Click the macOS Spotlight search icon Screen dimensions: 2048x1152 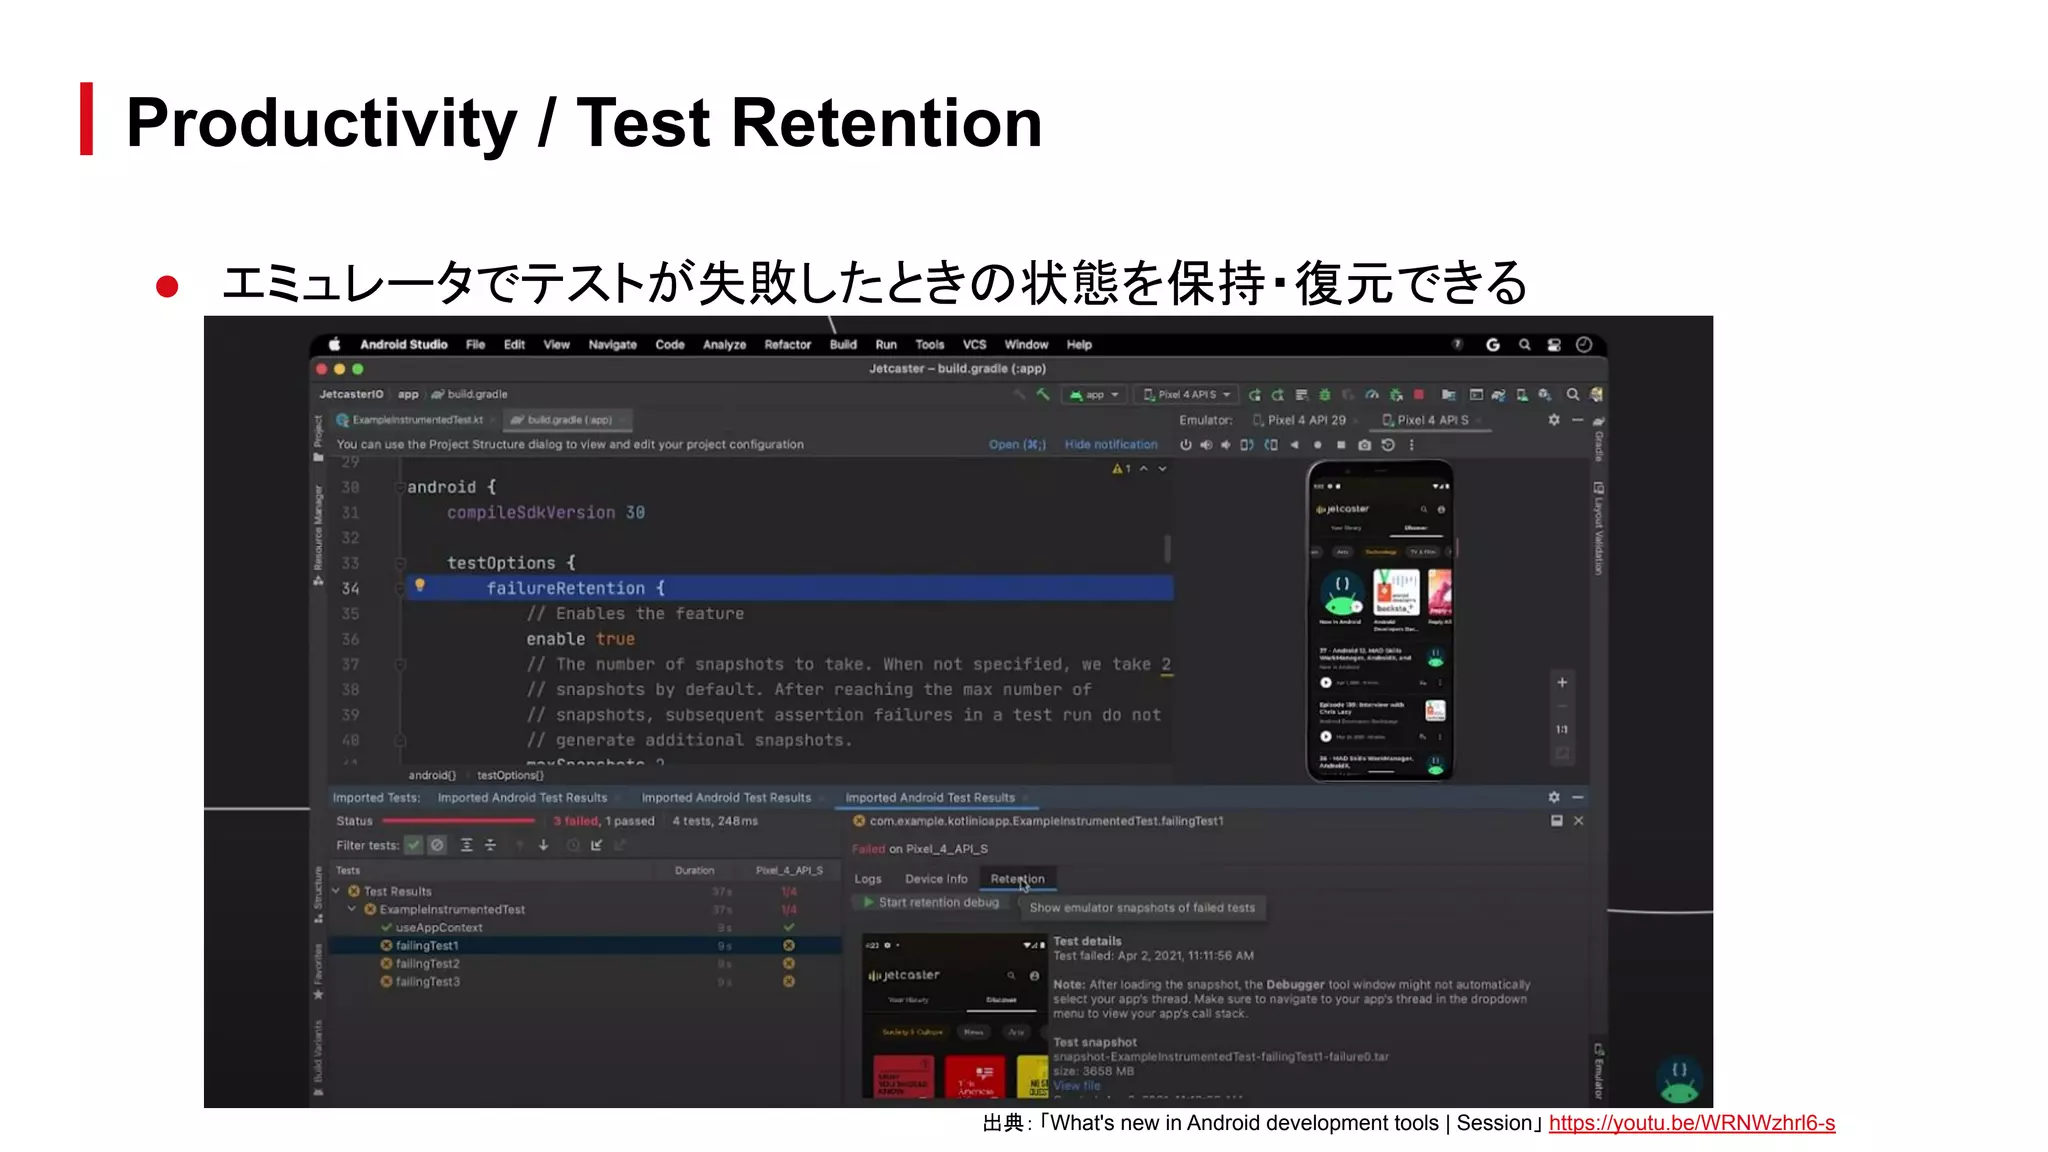1525,345
